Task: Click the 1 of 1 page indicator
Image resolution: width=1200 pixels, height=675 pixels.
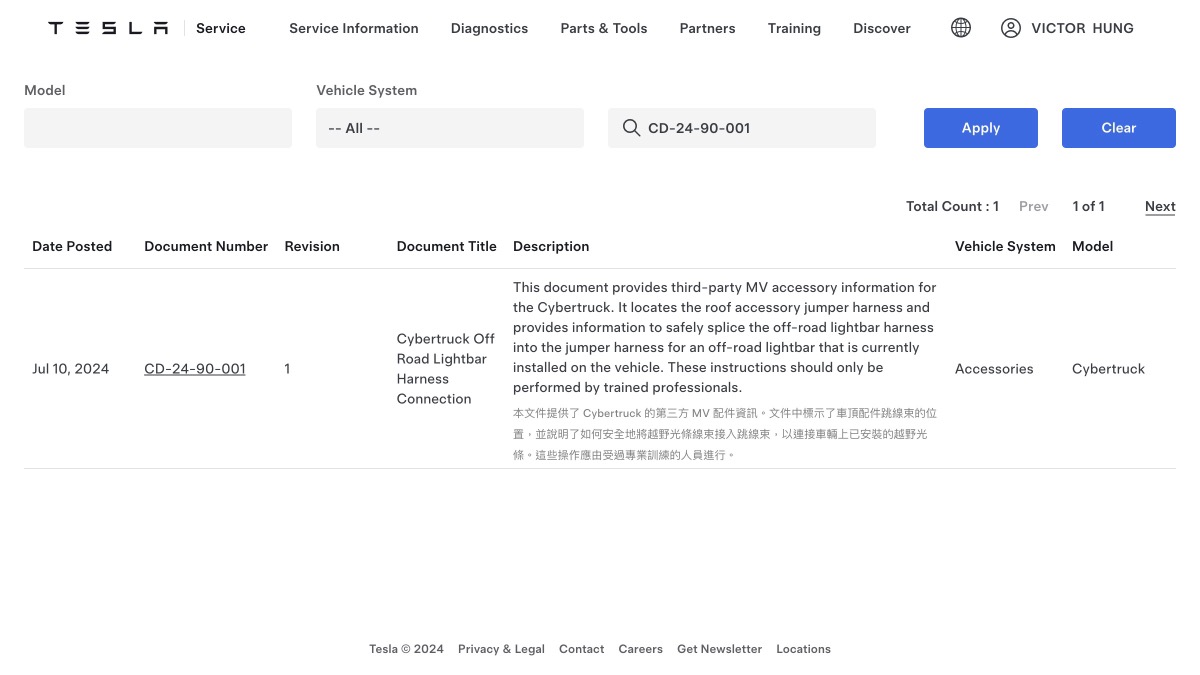Action: point(1089,206)
